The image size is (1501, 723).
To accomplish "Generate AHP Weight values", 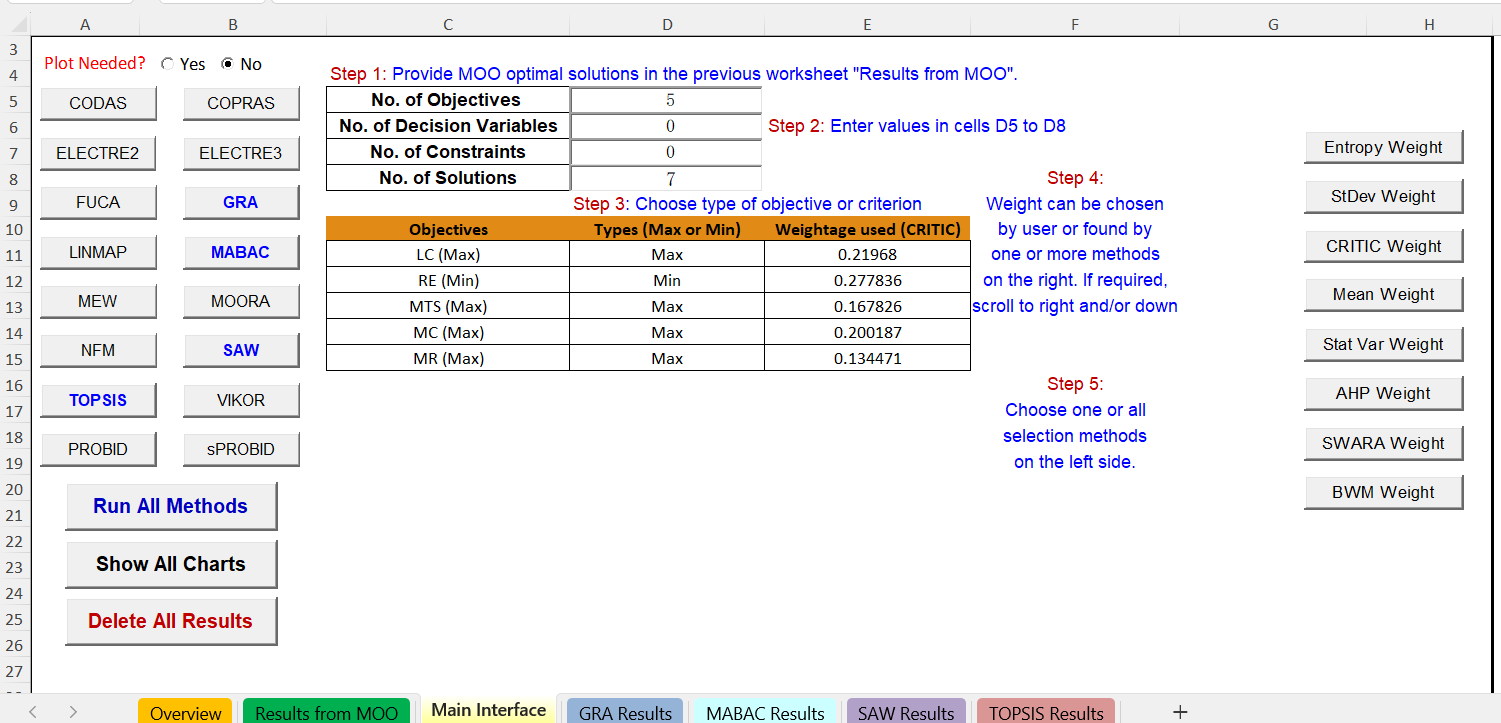I will 1383,392.
